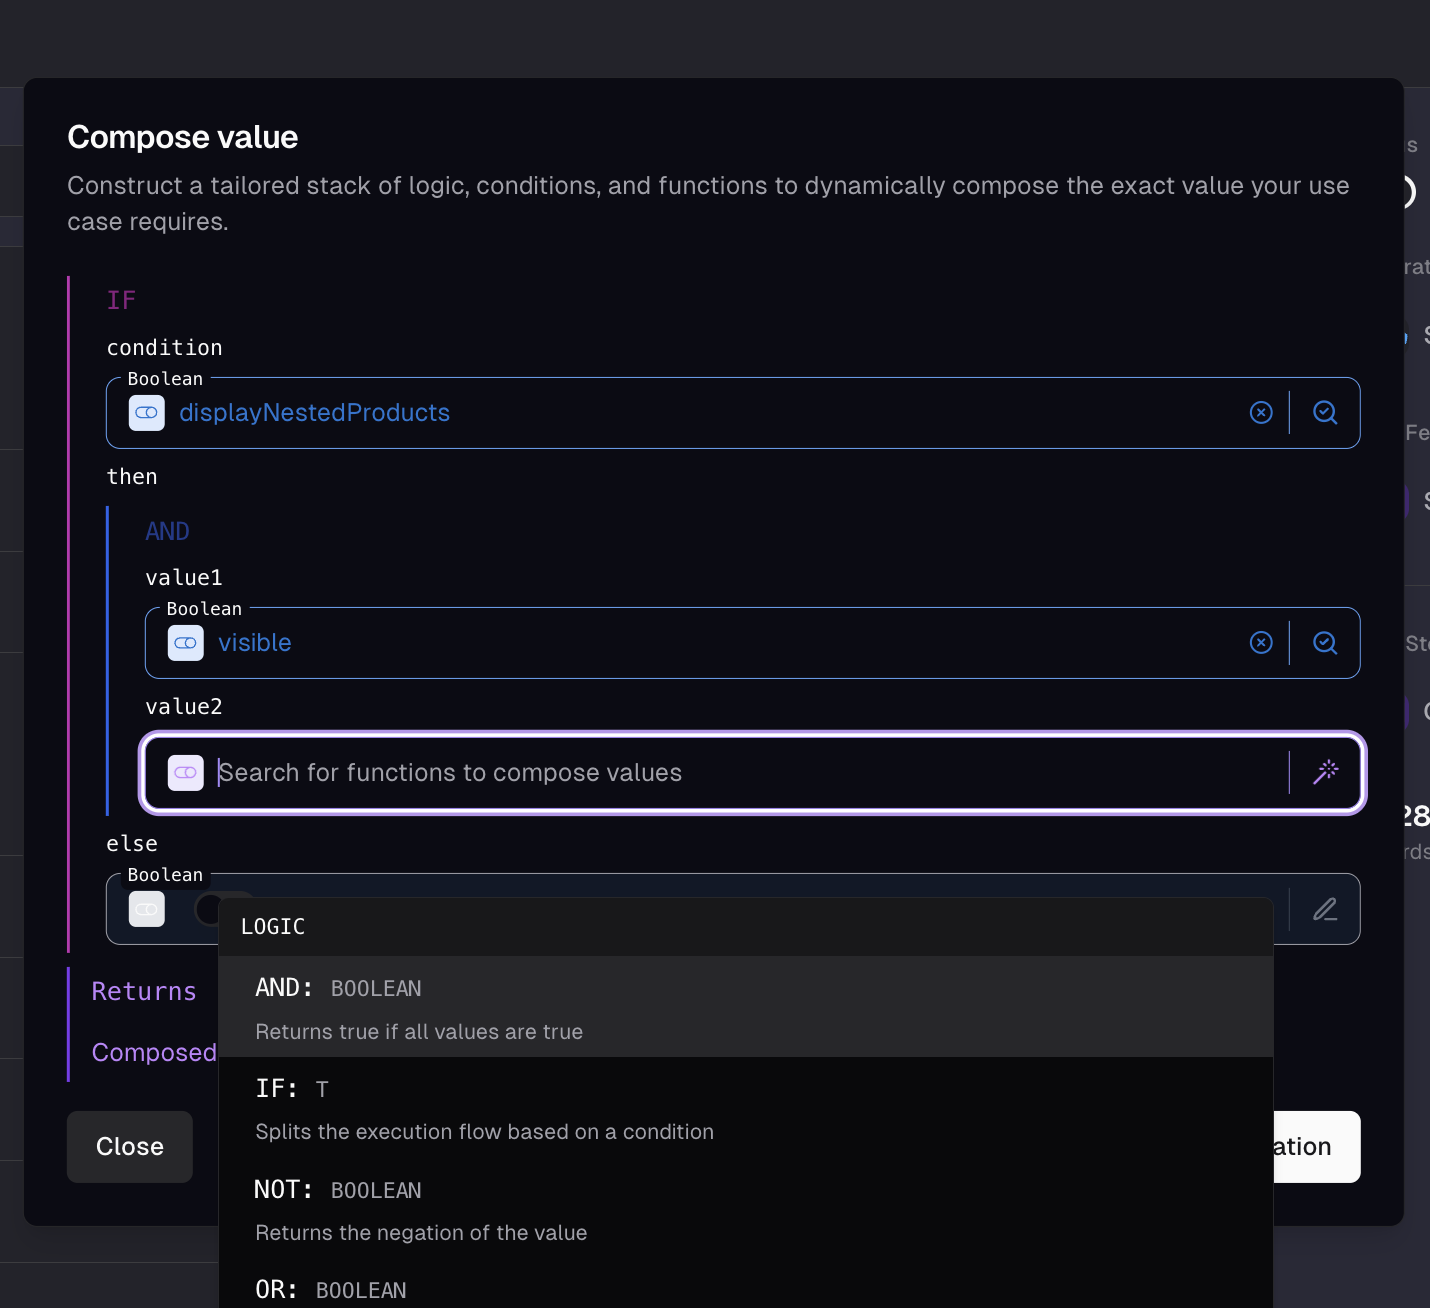Click the 'else' label
The width and height of the screenshot is (1430, 1308).
pos(132,844)
